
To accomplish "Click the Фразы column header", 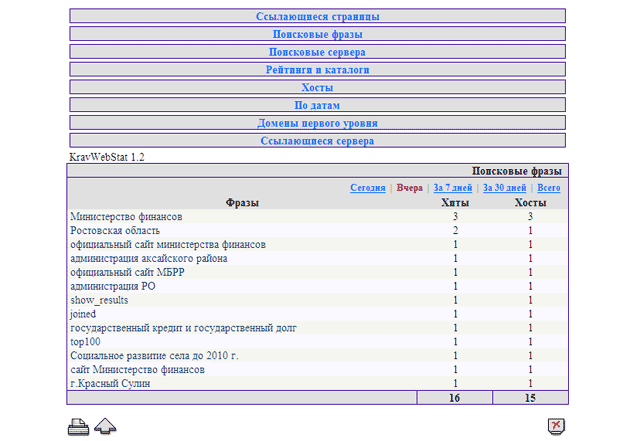I will [242, 203].
